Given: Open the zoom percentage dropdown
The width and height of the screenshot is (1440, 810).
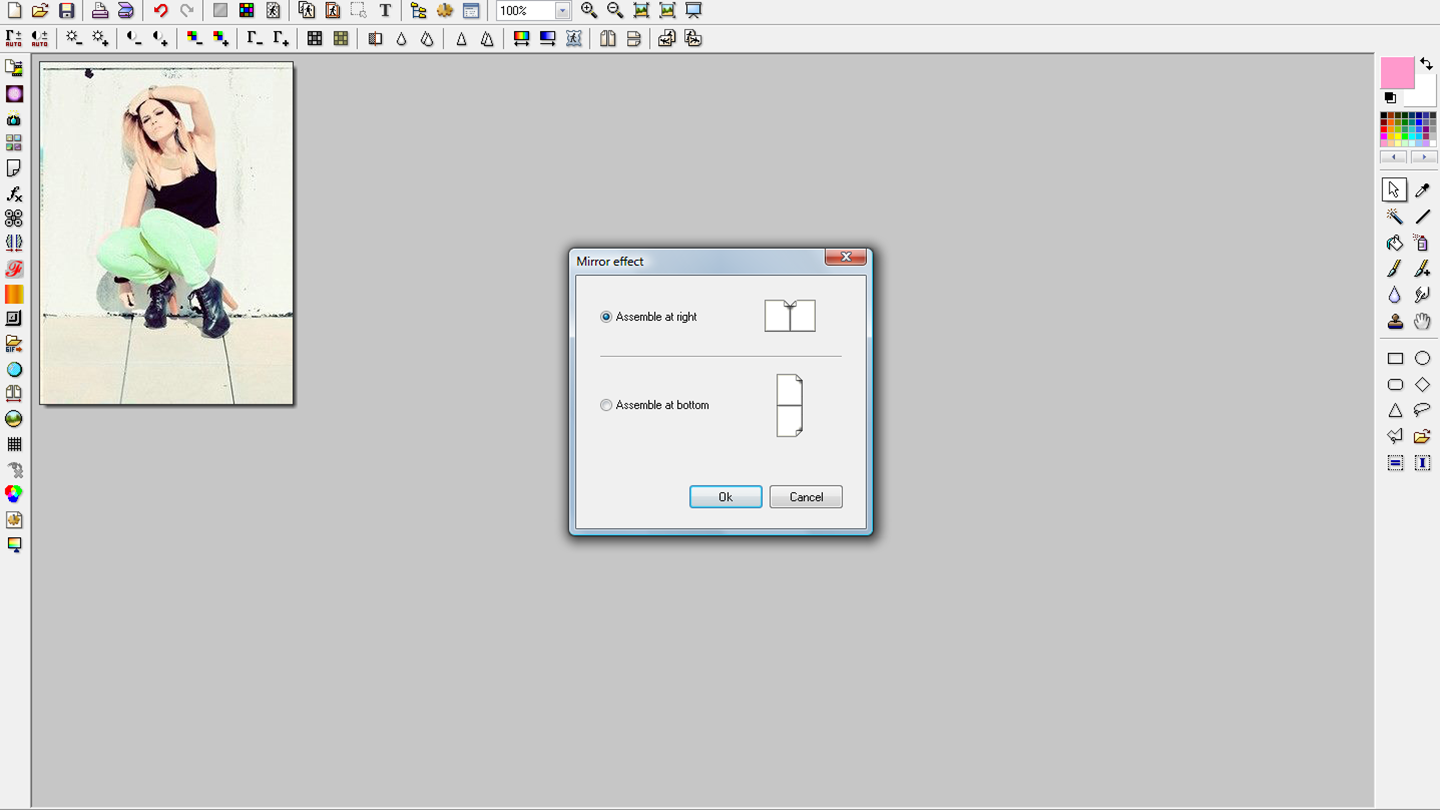Looking at the screenshot, I should pos(562,11).
